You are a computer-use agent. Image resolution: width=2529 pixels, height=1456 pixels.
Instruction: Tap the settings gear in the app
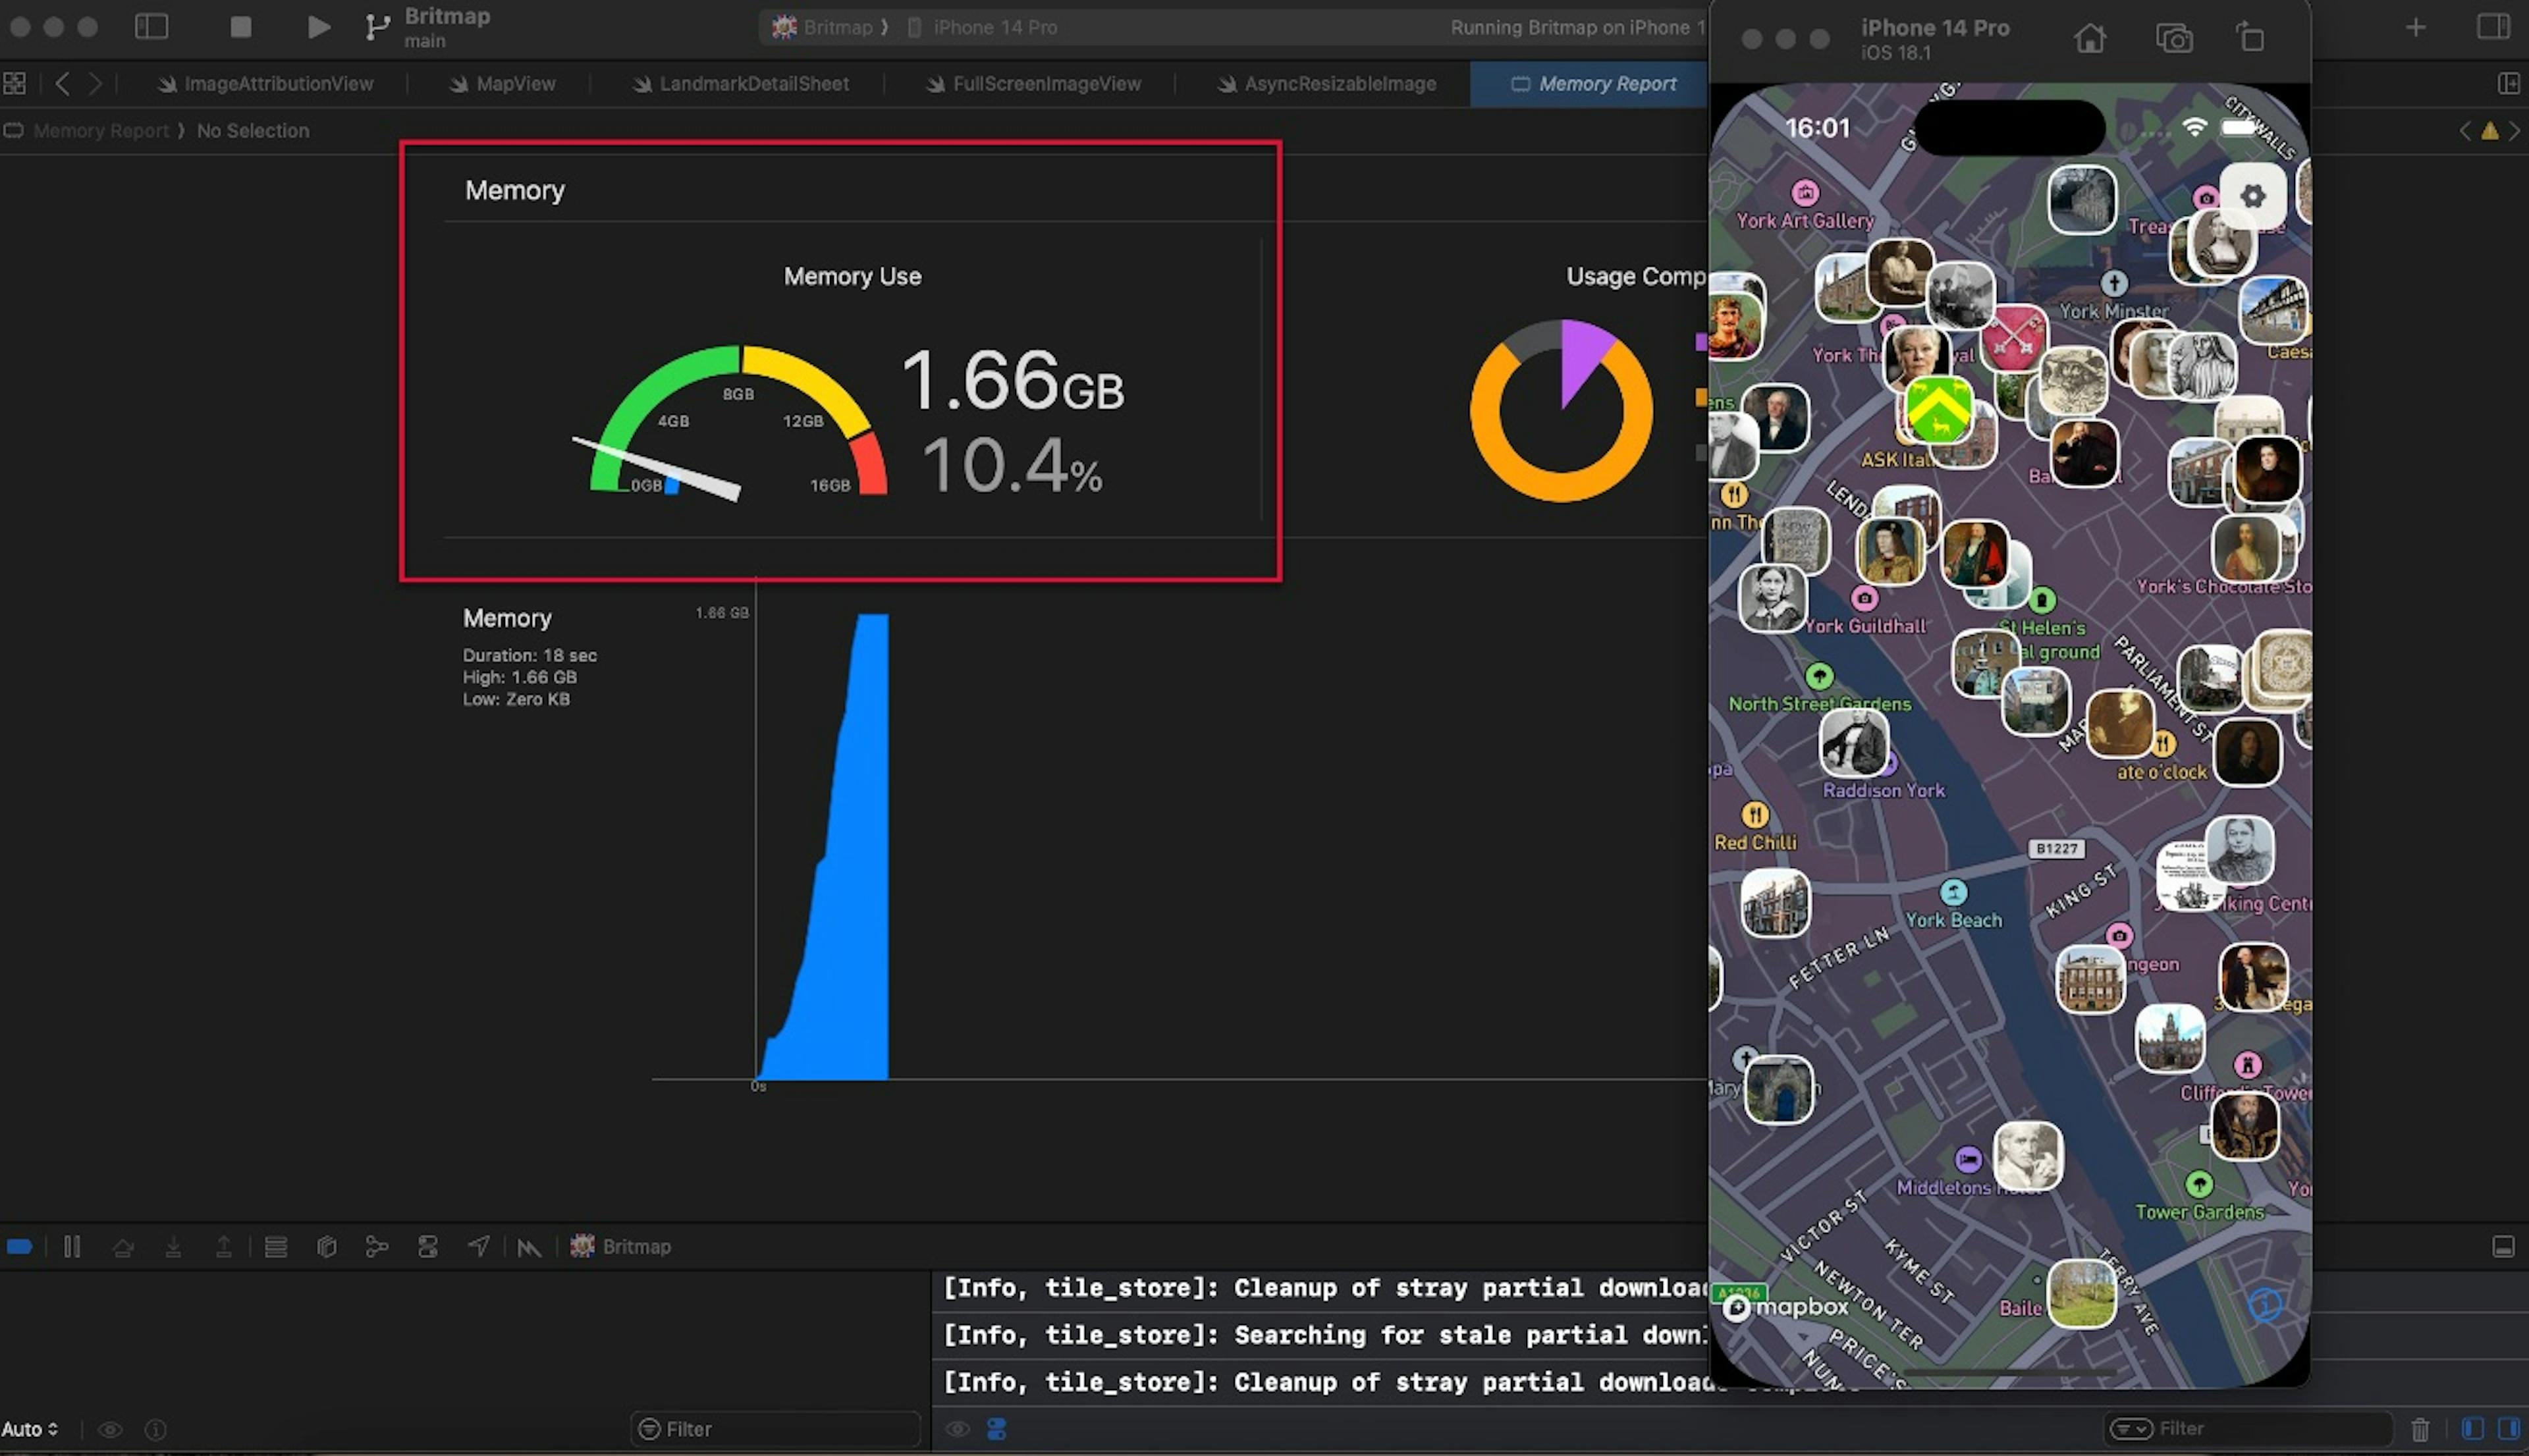[x=2252, y=196]
